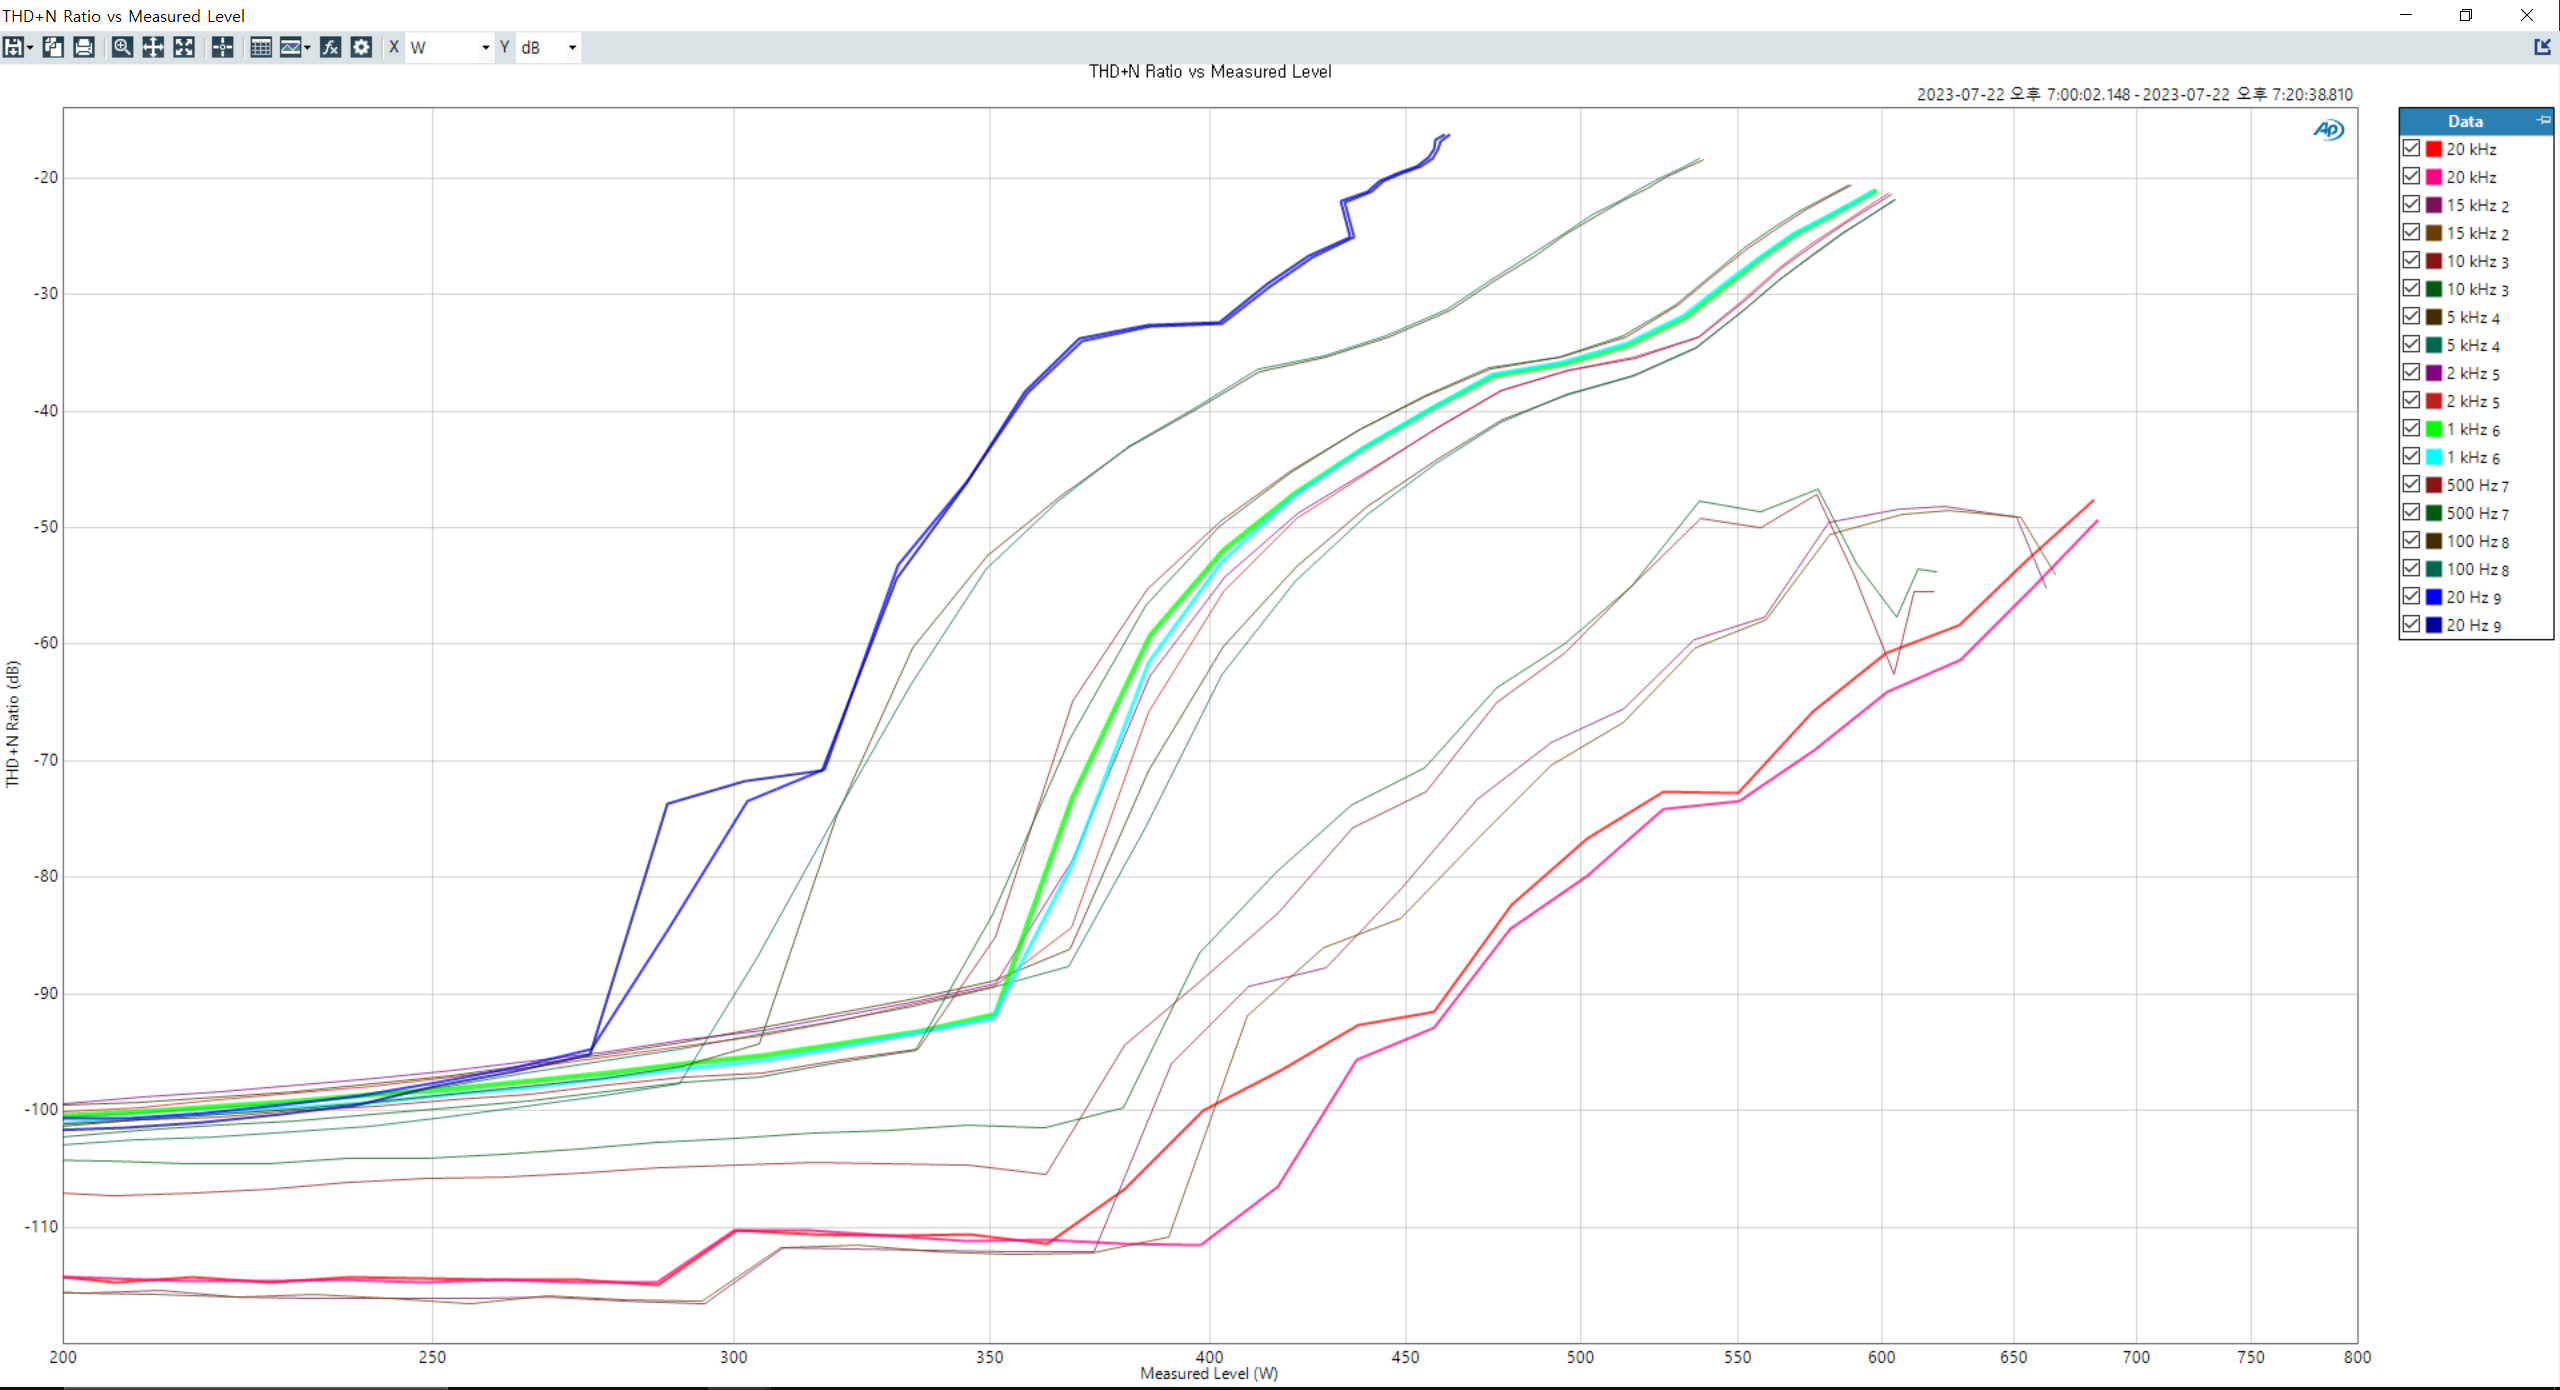The width and height of the screenshot is (2560, 1390).
Task: Click the zoom-to-fit extents icon
Action: click(184, 47)
